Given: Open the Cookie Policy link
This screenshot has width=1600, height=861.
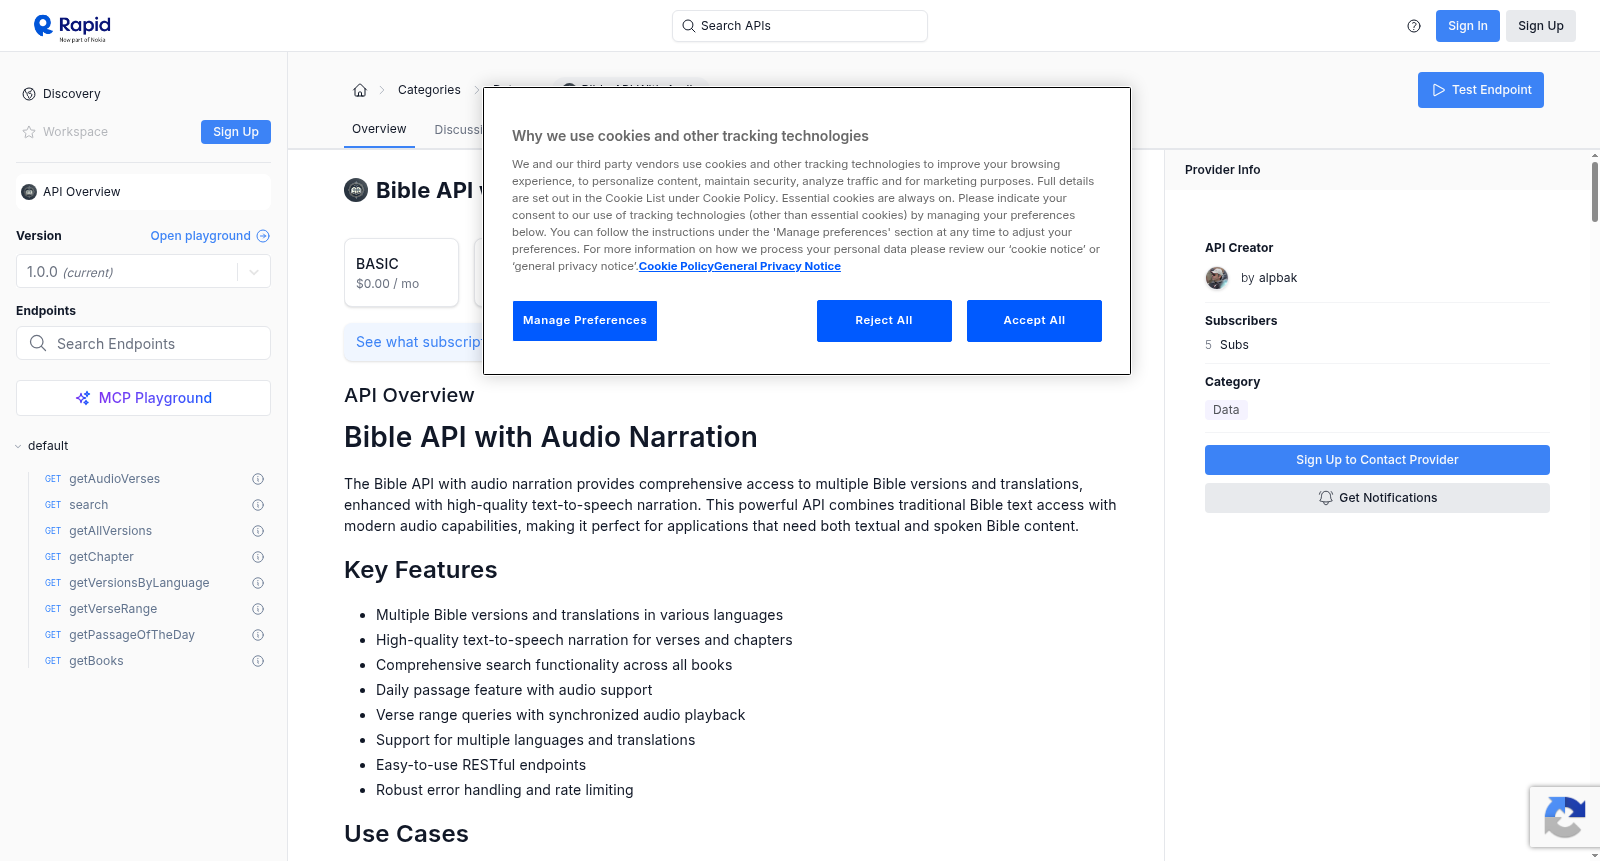Looking at the screenshot, I should point(676,266).
